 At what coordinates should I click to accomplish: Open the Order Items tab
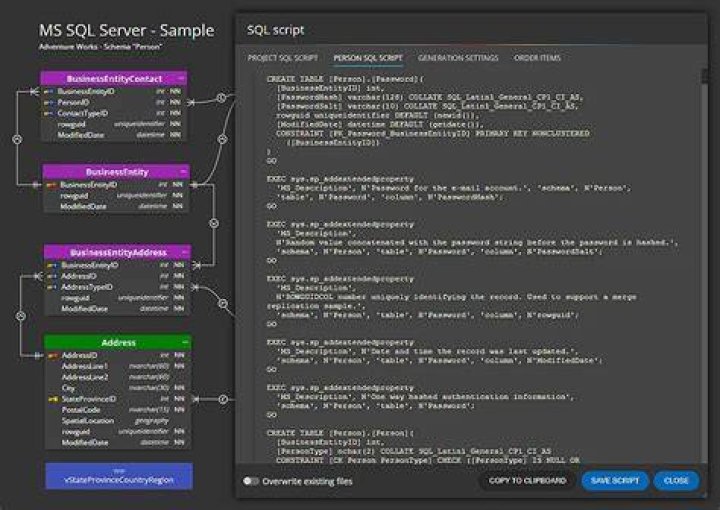click(537, 58)
